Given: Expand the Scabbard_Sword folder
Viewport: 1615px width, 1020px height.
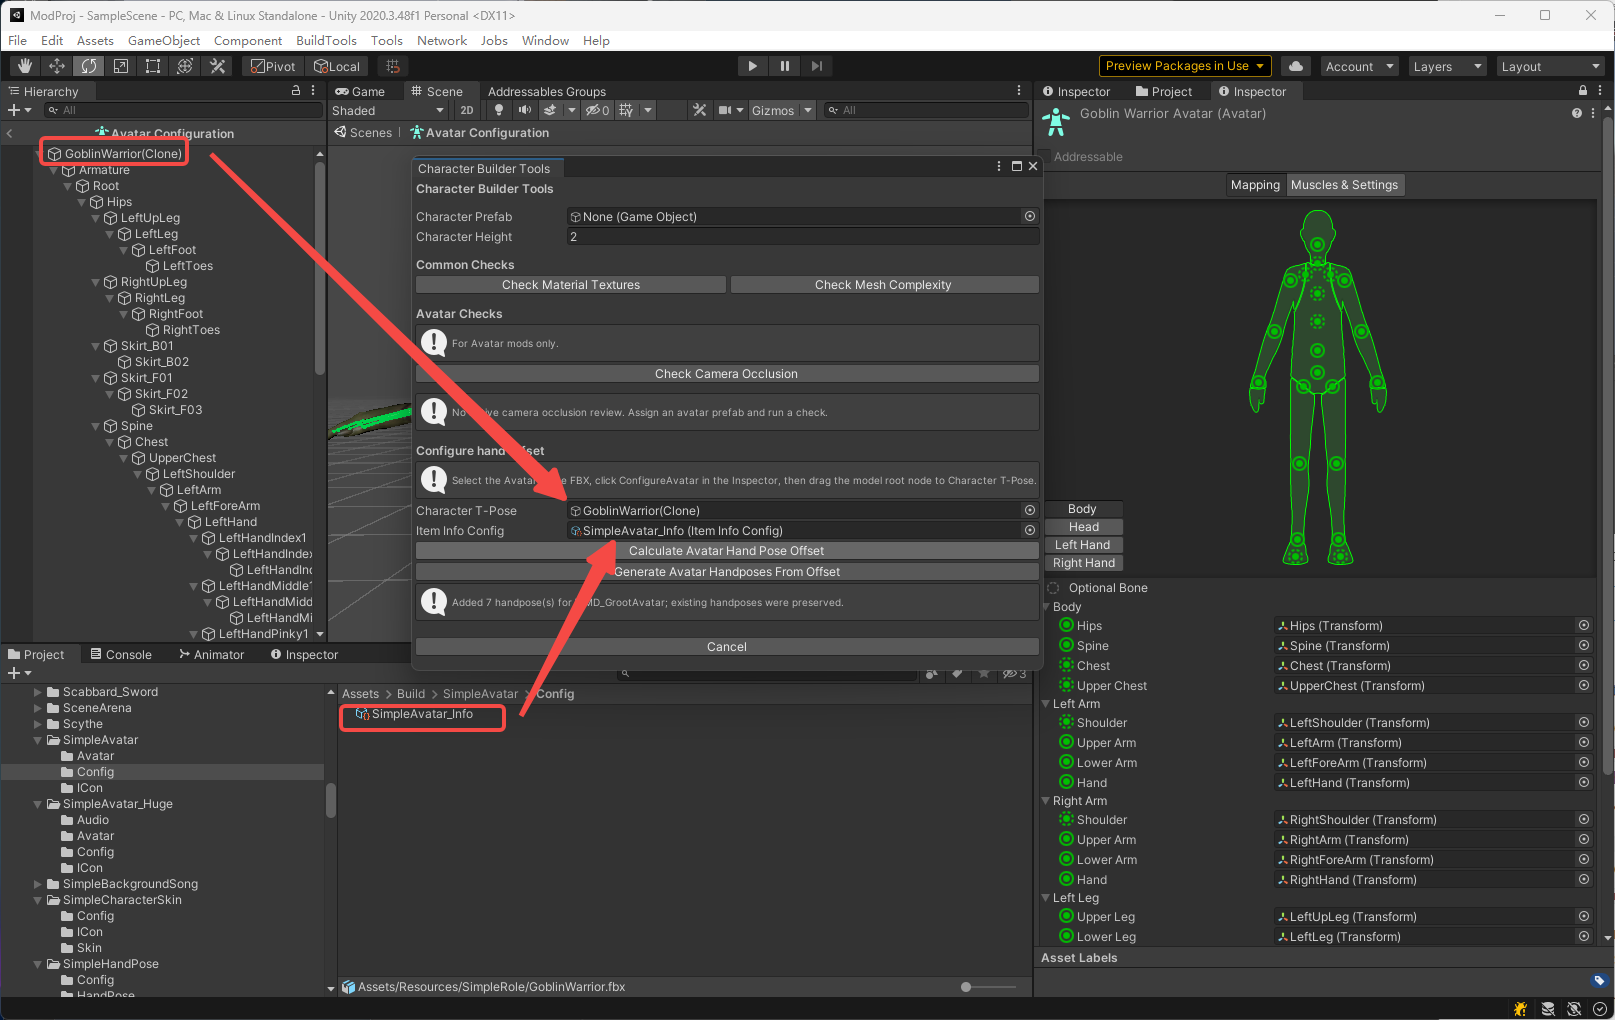Looking at the screenshot, I should pos(38,692).
